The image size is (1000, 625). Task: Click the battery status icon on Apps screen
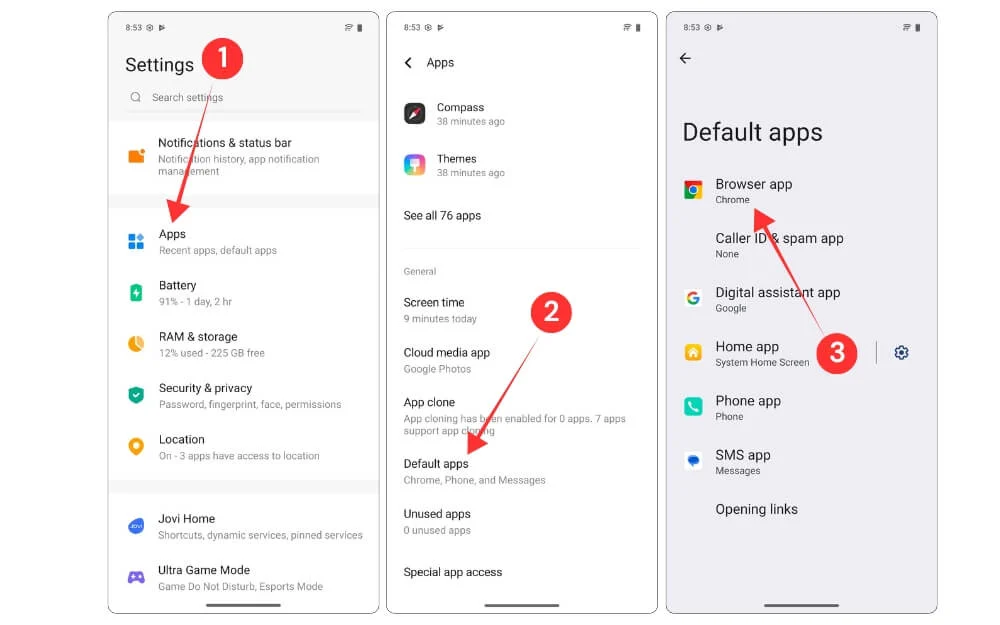638,27
